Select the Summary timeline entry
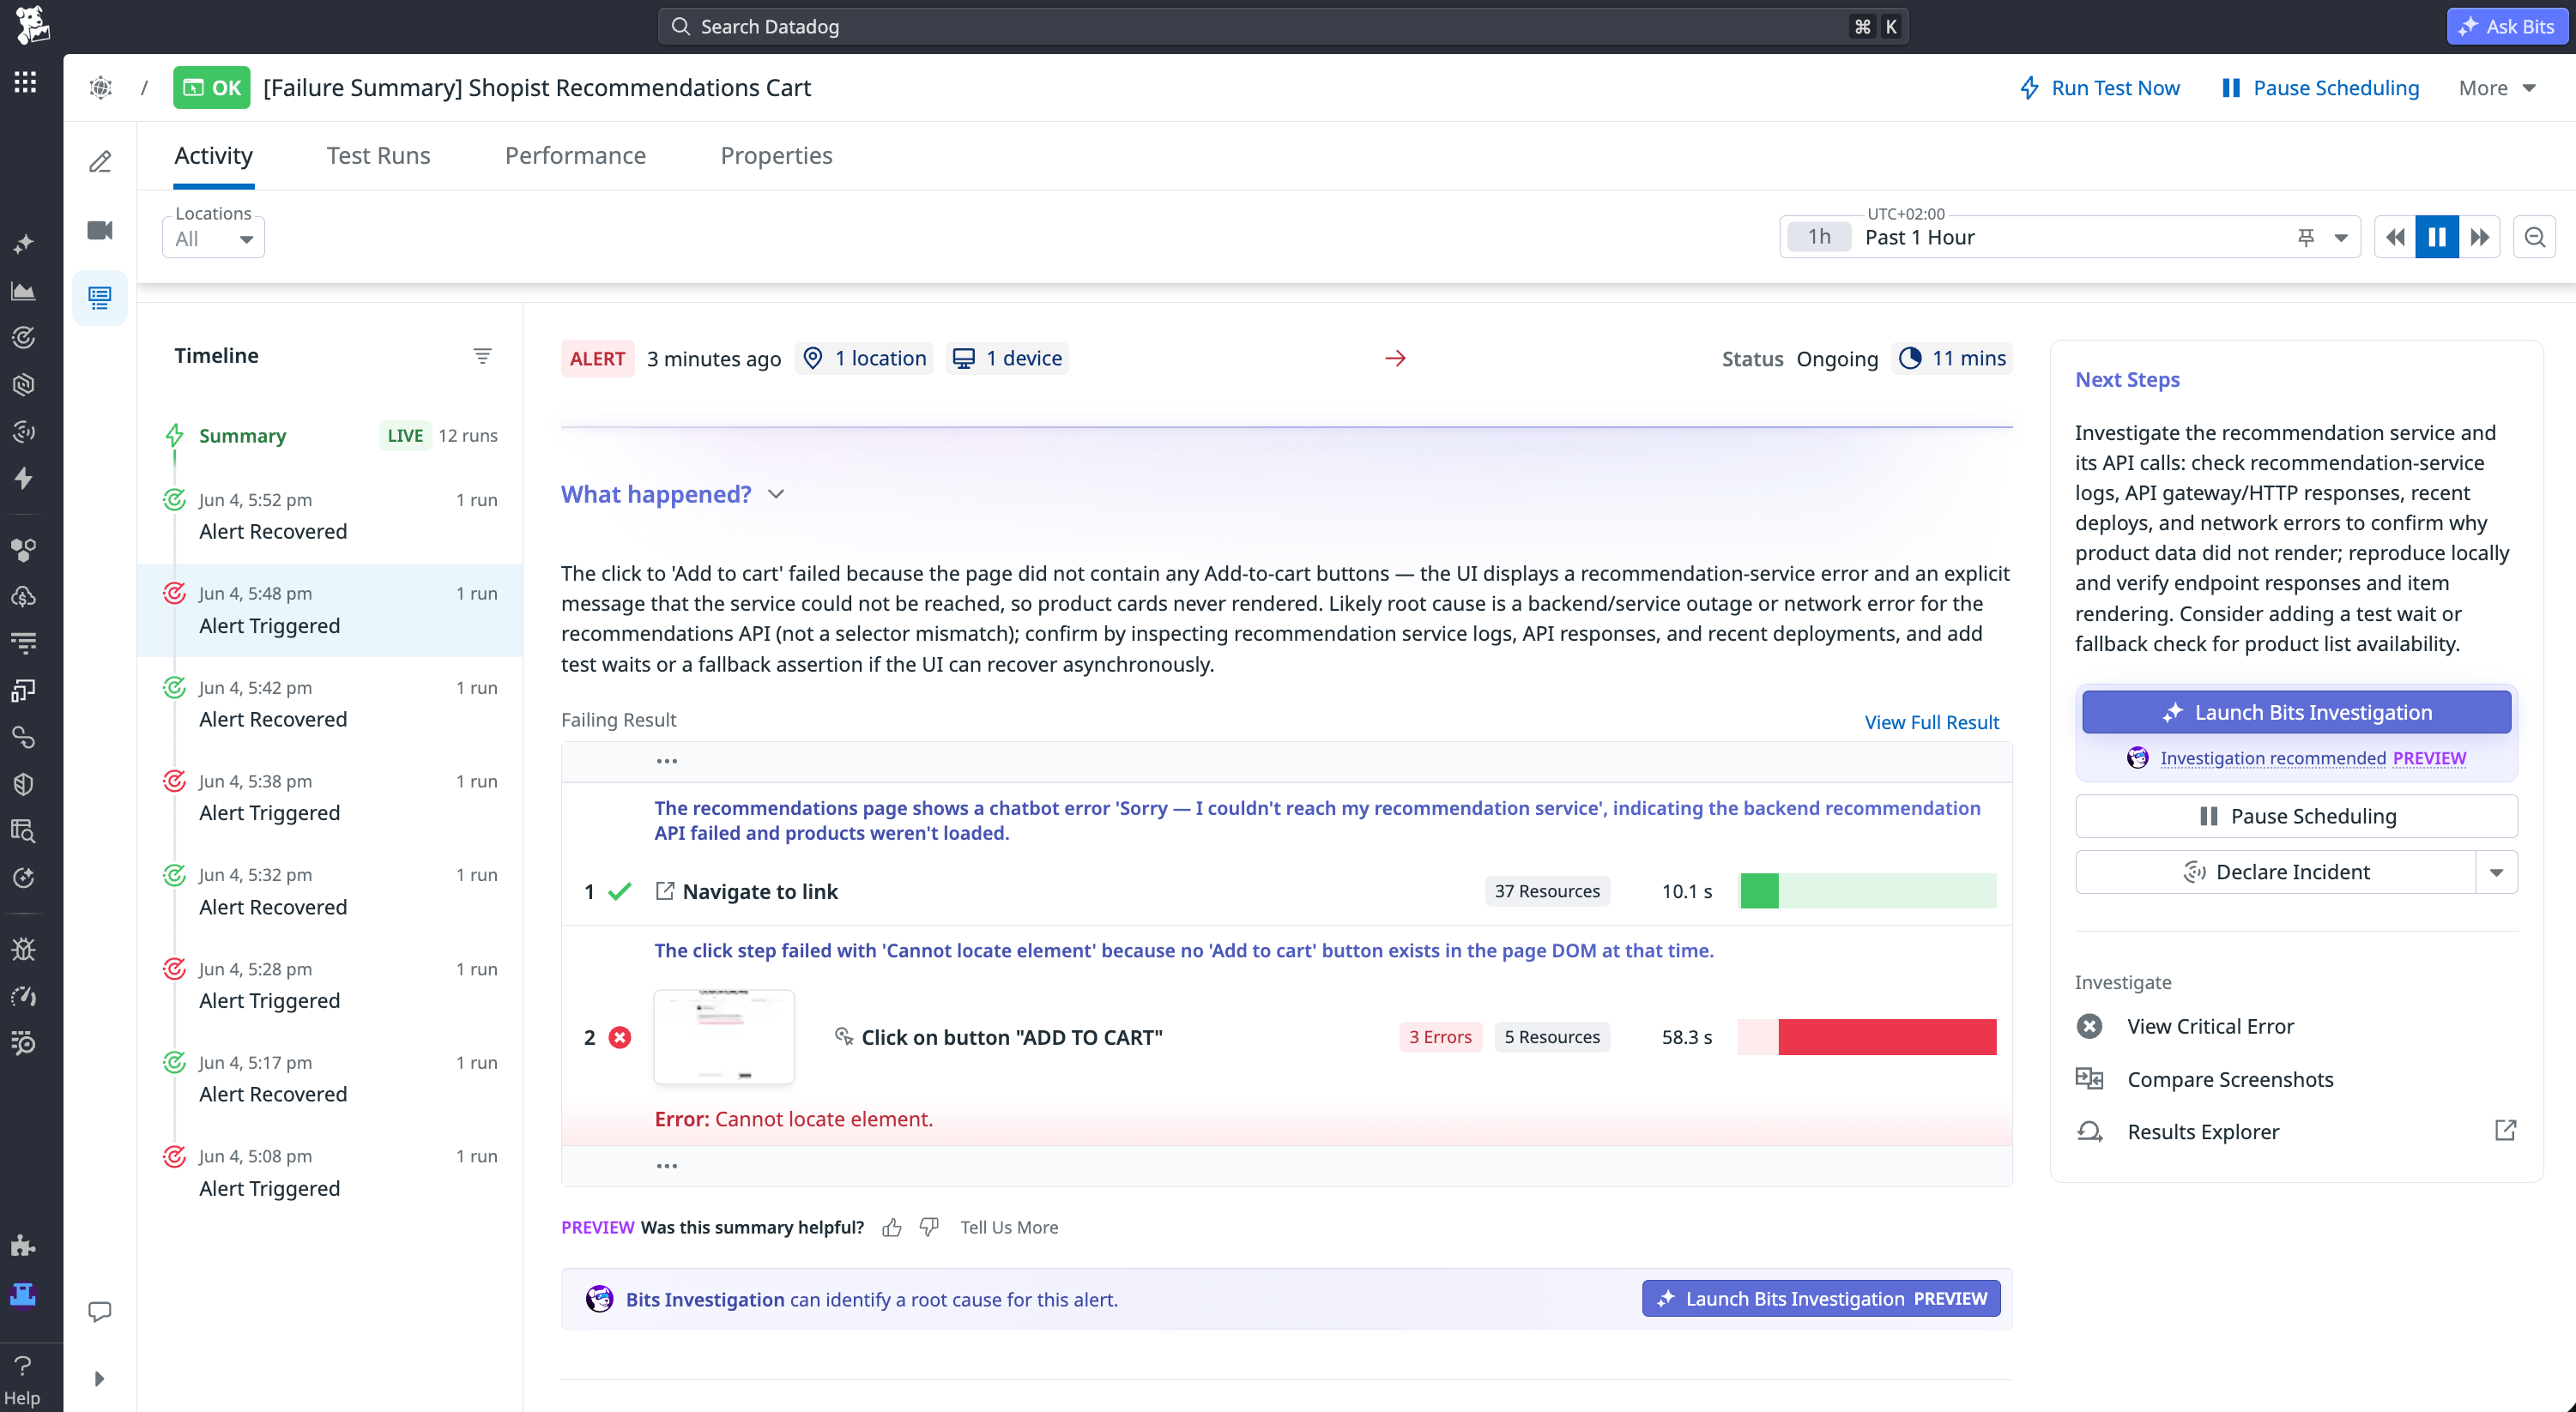This screenshot has height=1412, width=2576. click(x=330, y=435)
